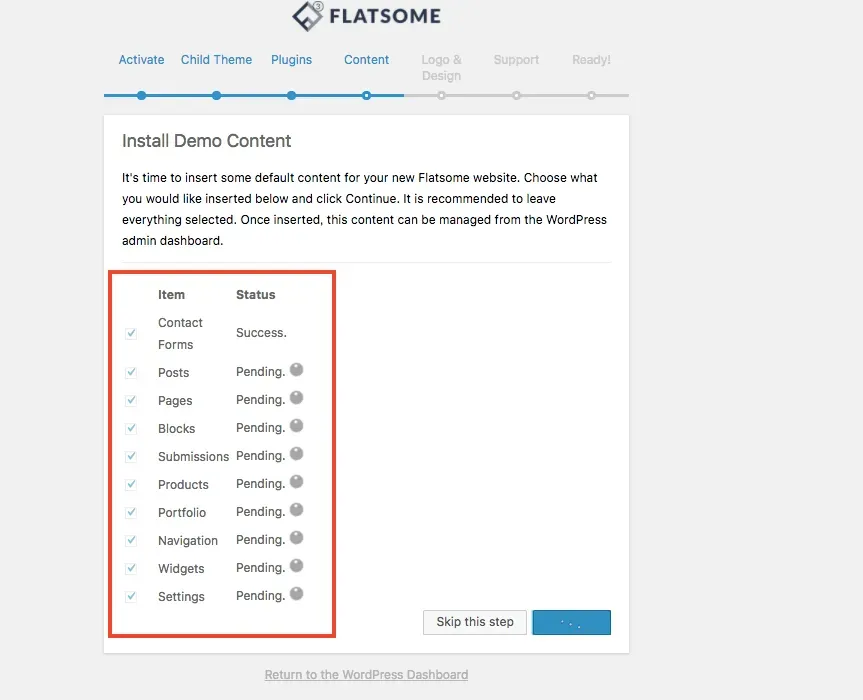
Task: Click the spinner icon beside Pages Pending
Action: tap(296, 397)
